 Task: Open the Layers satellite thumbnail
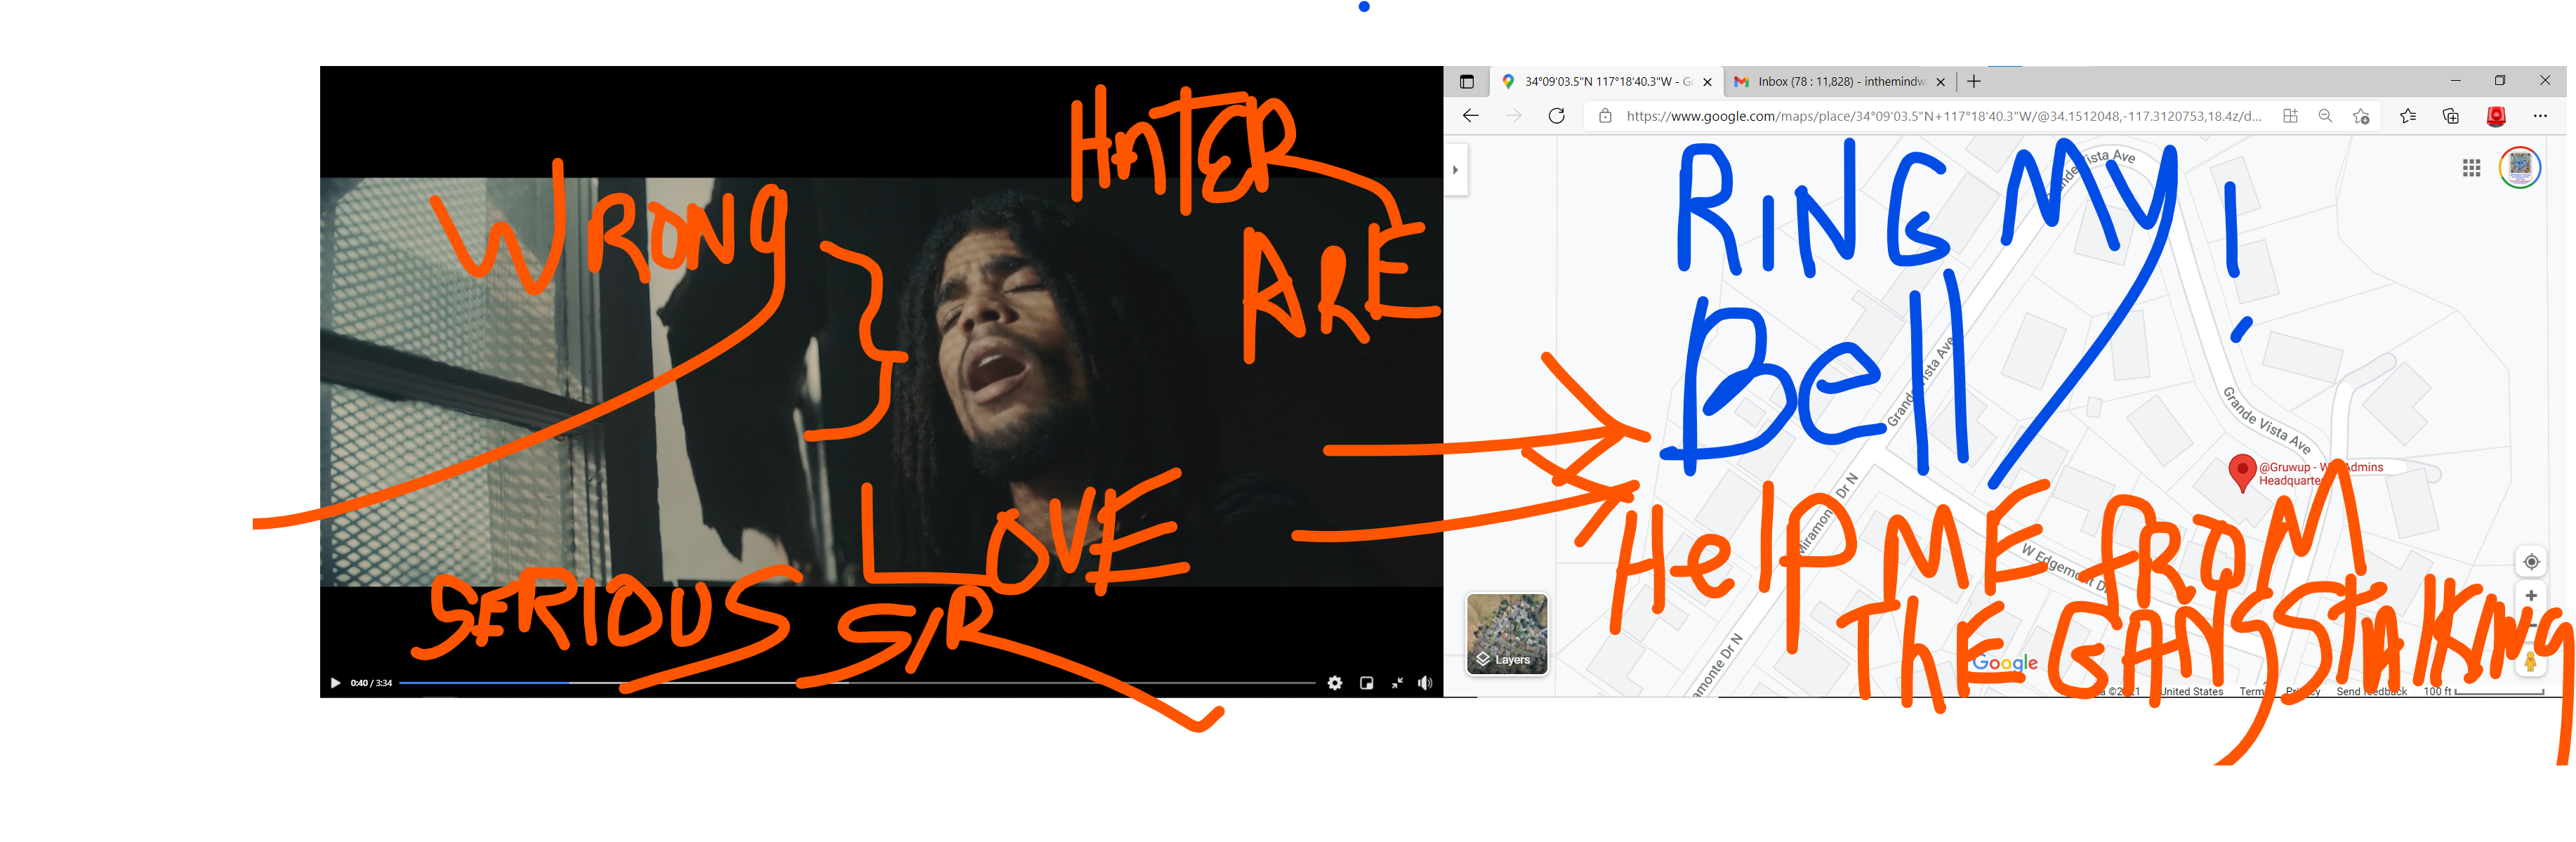pyautogui.click(x=1506, y=634)
